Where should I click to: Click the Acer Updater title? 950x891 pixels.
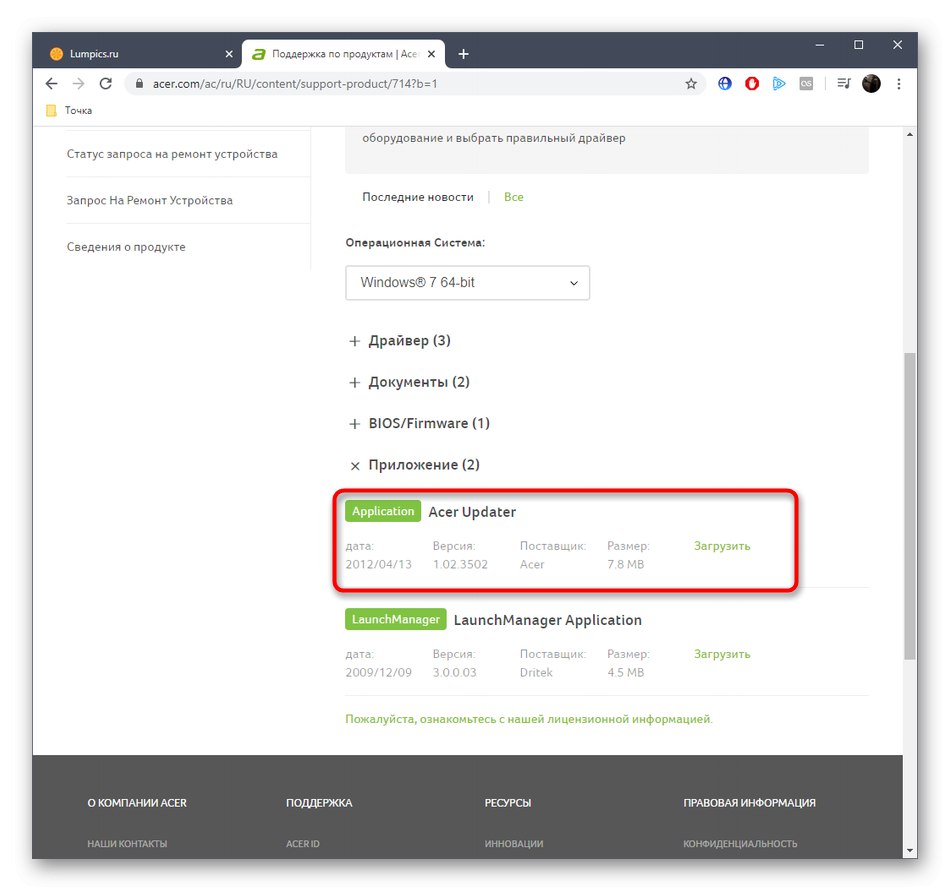click(x=472, y=512)
